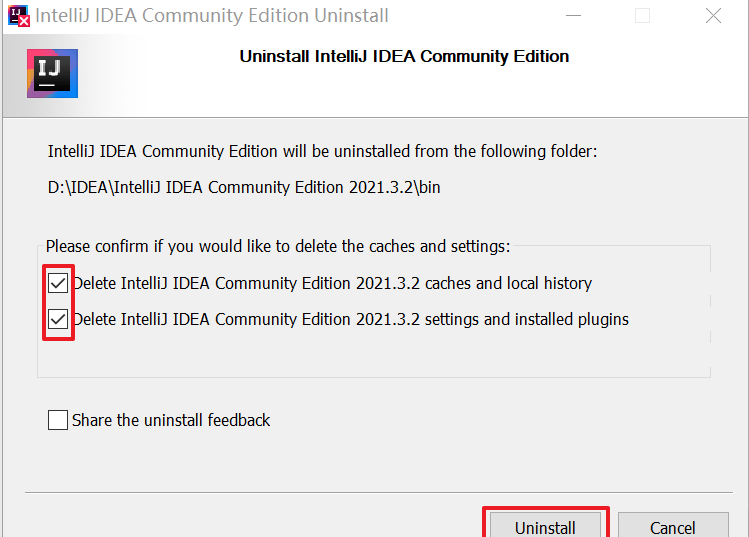This screenshot has width=749, height=537.
Task: Click the uninstaller title bar icon
Action: point(19,16)
